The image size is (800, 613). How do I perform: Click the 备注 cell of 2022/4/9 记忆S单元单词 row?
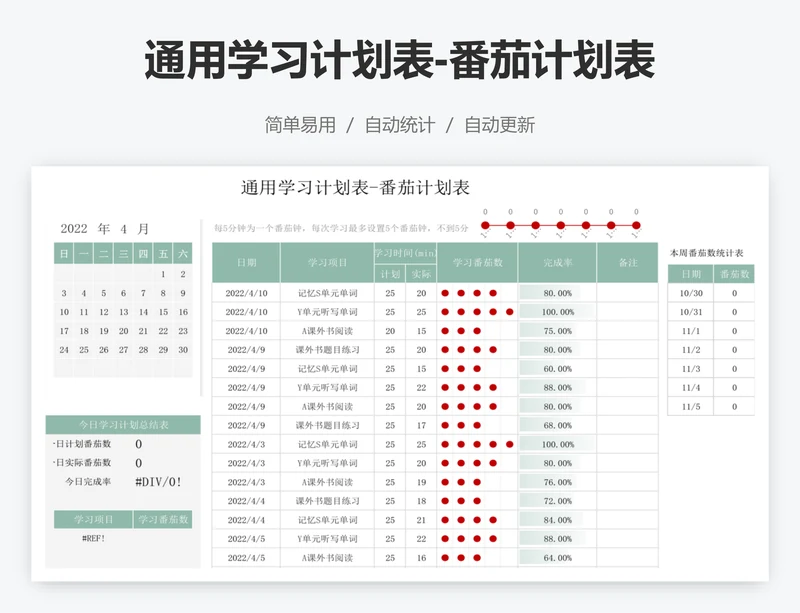pyautogui.click(x=628, y=369)
